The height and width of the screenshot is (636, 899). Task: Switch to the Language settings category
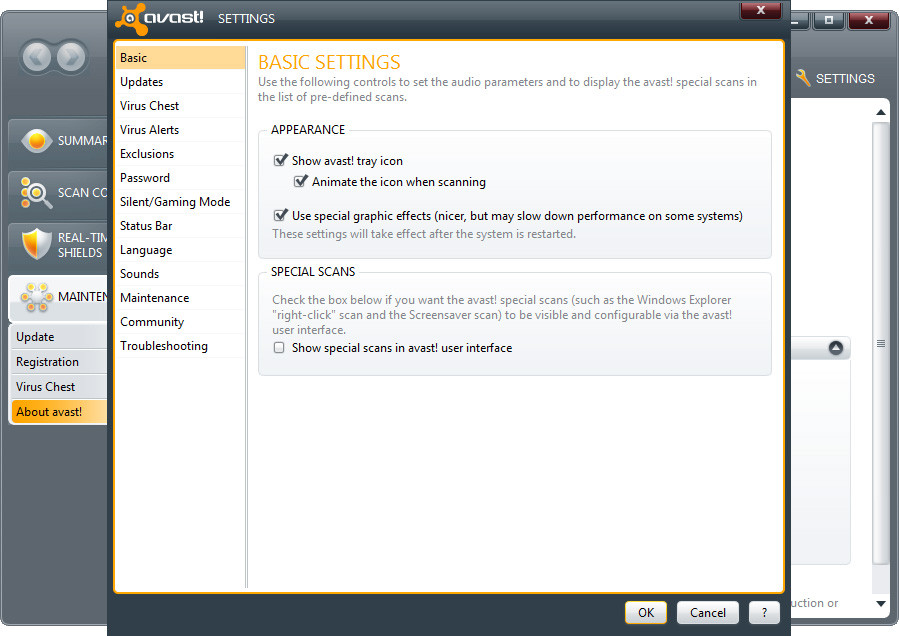[180, 250]
